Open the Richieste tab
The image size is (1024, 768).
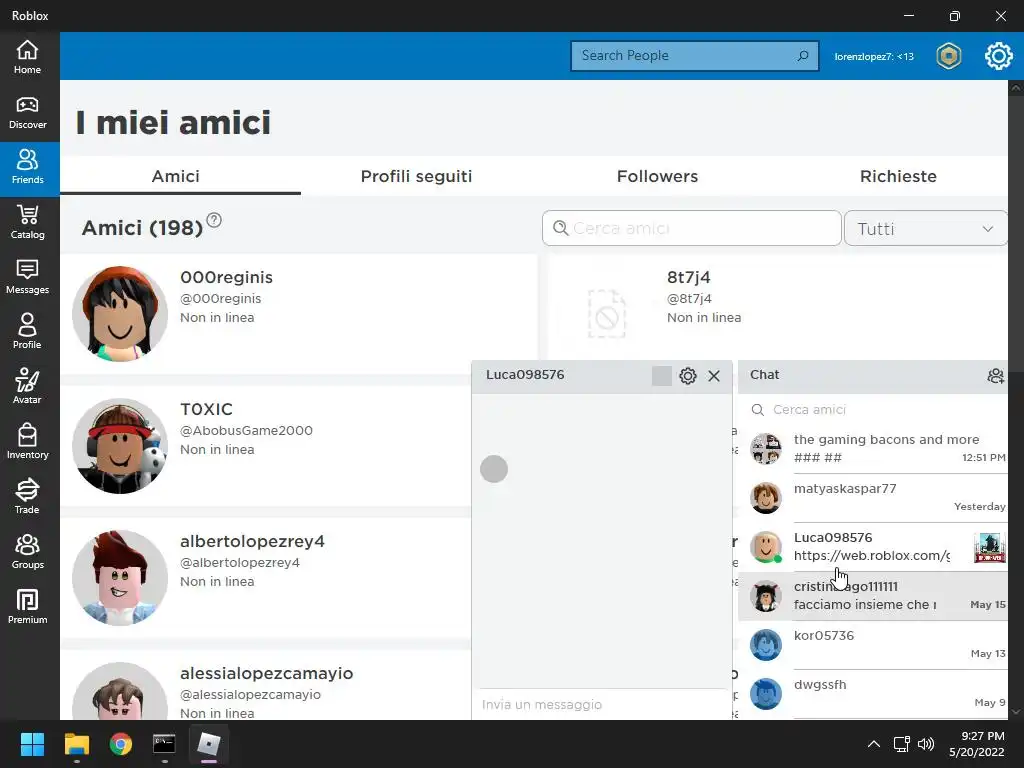pyautogui.click(x=898, y=176)
